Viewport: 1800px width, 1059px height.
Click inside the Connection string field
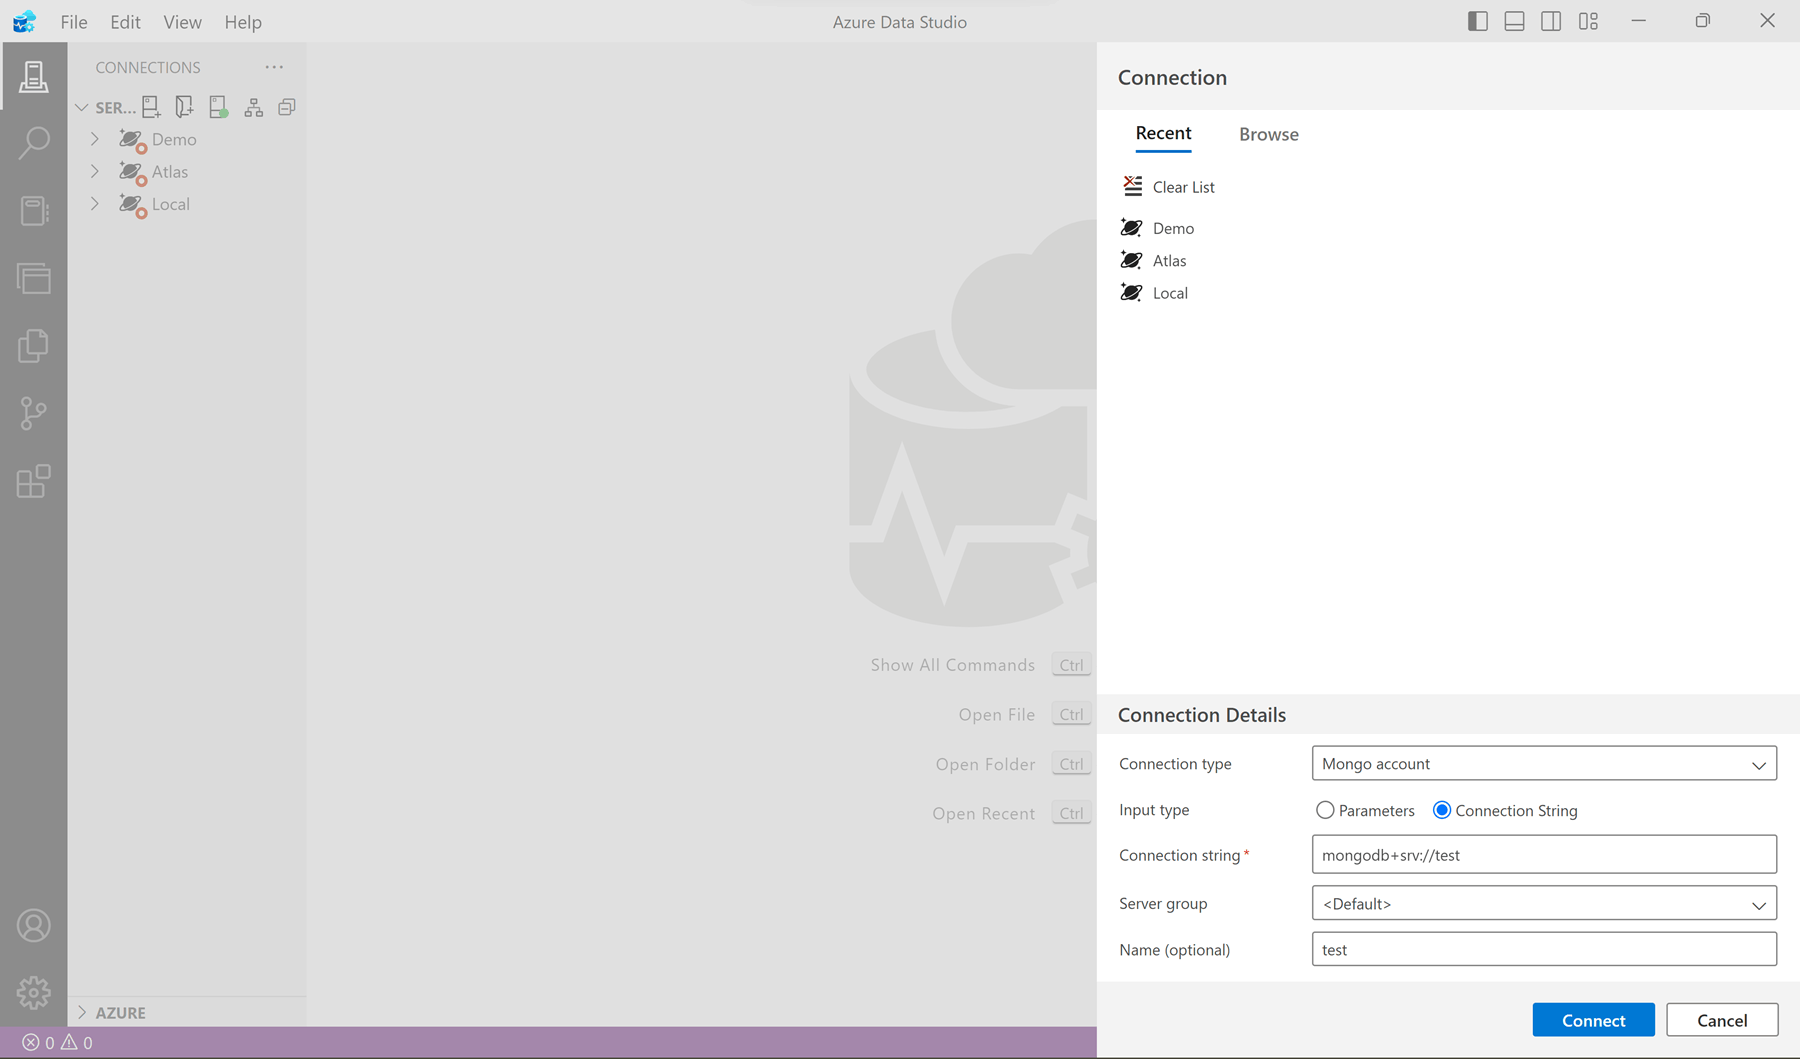pos(1543,854)
